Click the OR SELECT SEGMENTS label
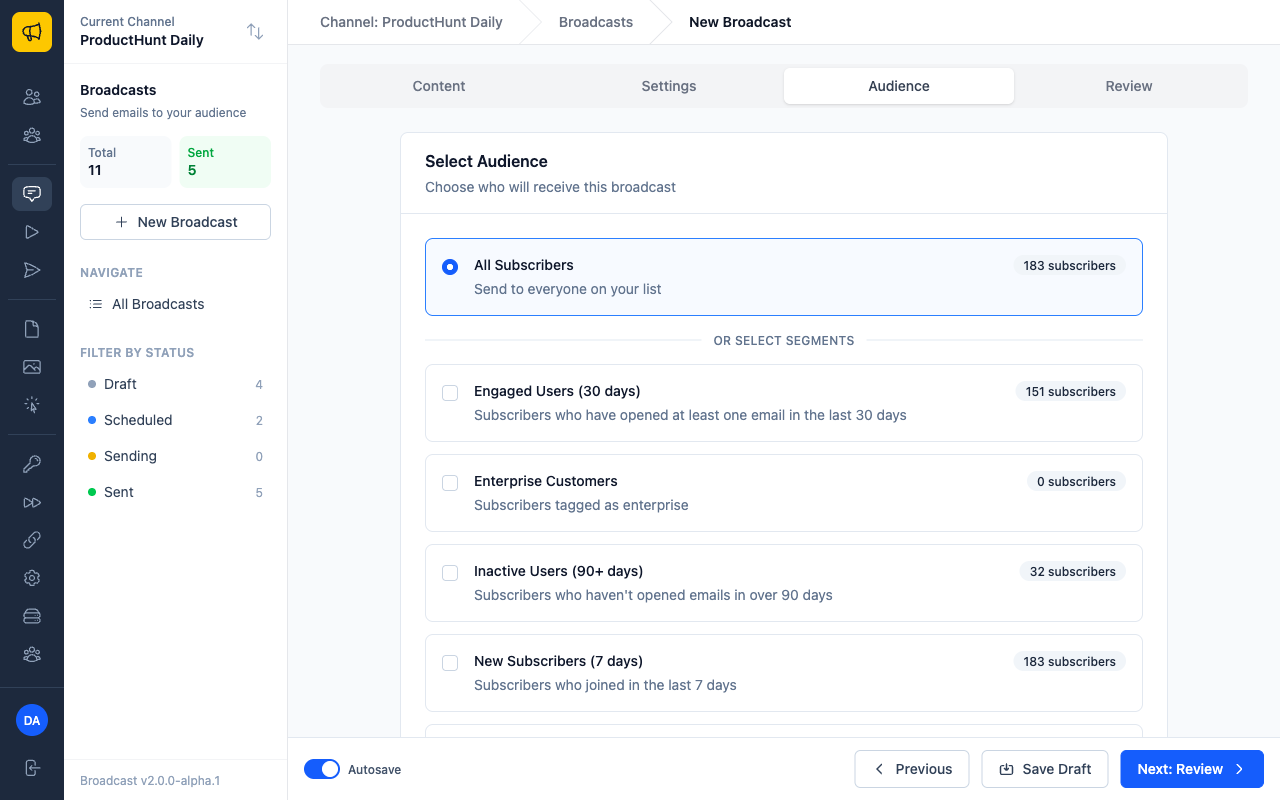Screen dimensions: 1280x800 tap(784, 341)
